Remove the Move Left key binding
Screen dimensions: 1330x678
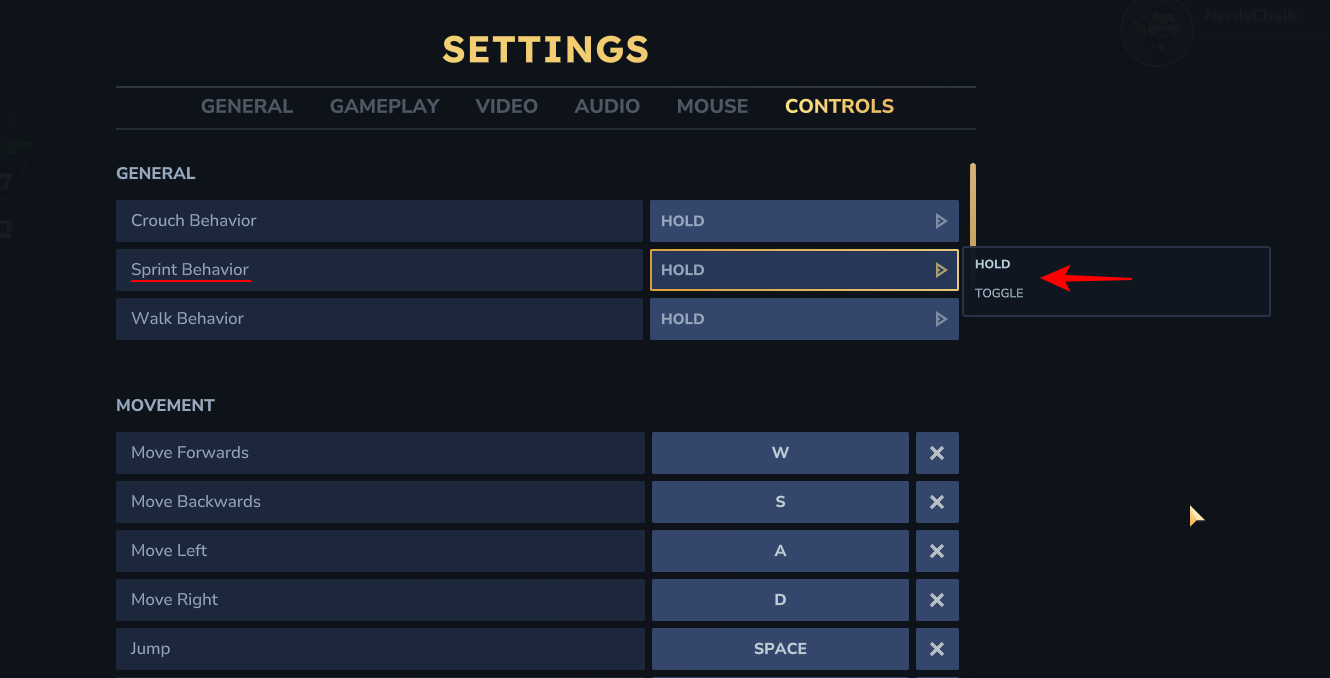(937, 551)
